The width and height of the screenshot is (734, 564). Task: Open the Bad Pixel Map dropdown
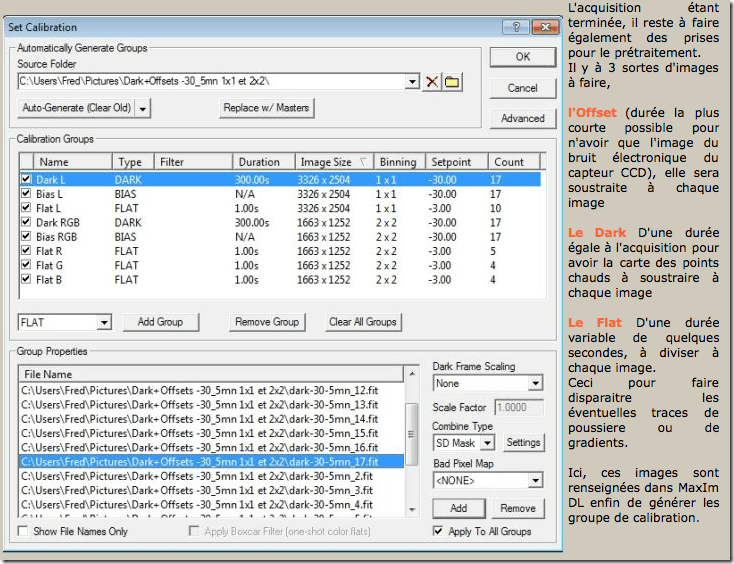click(x=536, y=480)
